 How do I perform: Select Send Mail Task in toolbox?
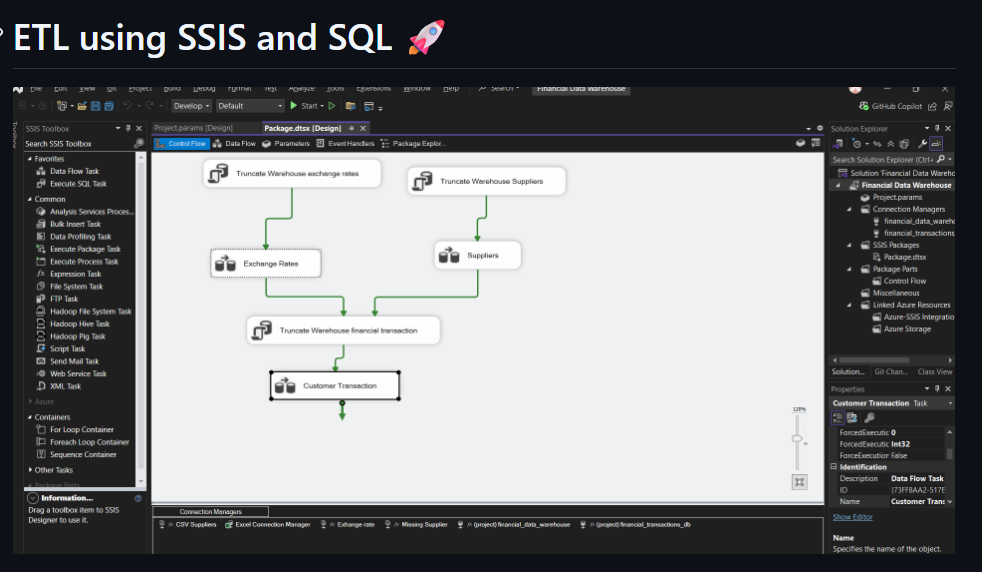[74, 361]
